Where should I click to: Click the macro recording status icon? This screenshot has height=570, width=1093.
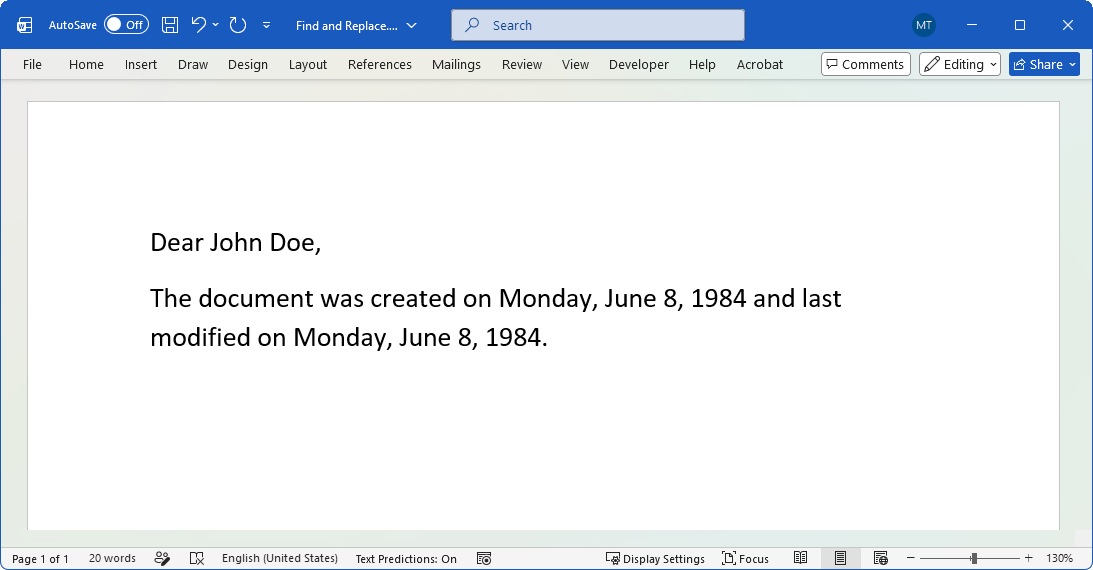coord(484,558)
